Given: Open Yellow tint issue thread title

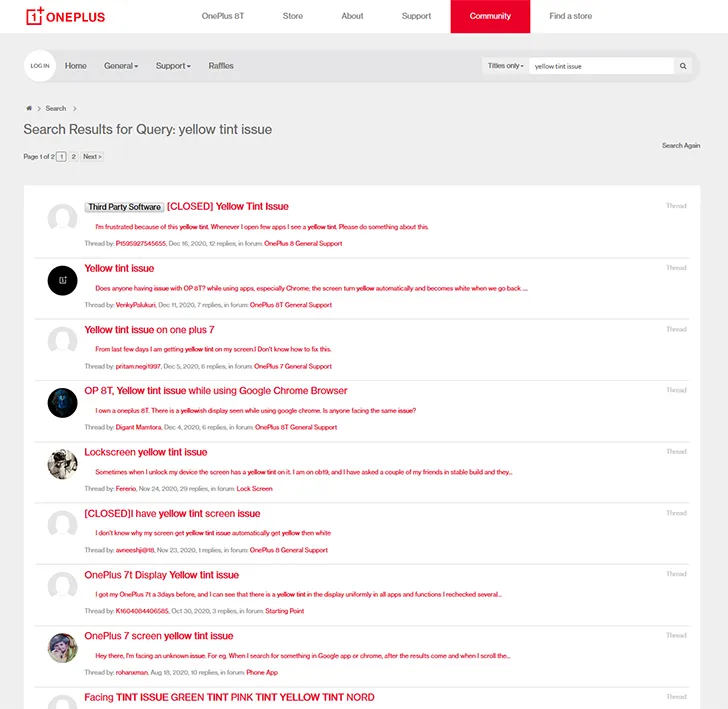Looking at the screenshot, I should point(119,268).
